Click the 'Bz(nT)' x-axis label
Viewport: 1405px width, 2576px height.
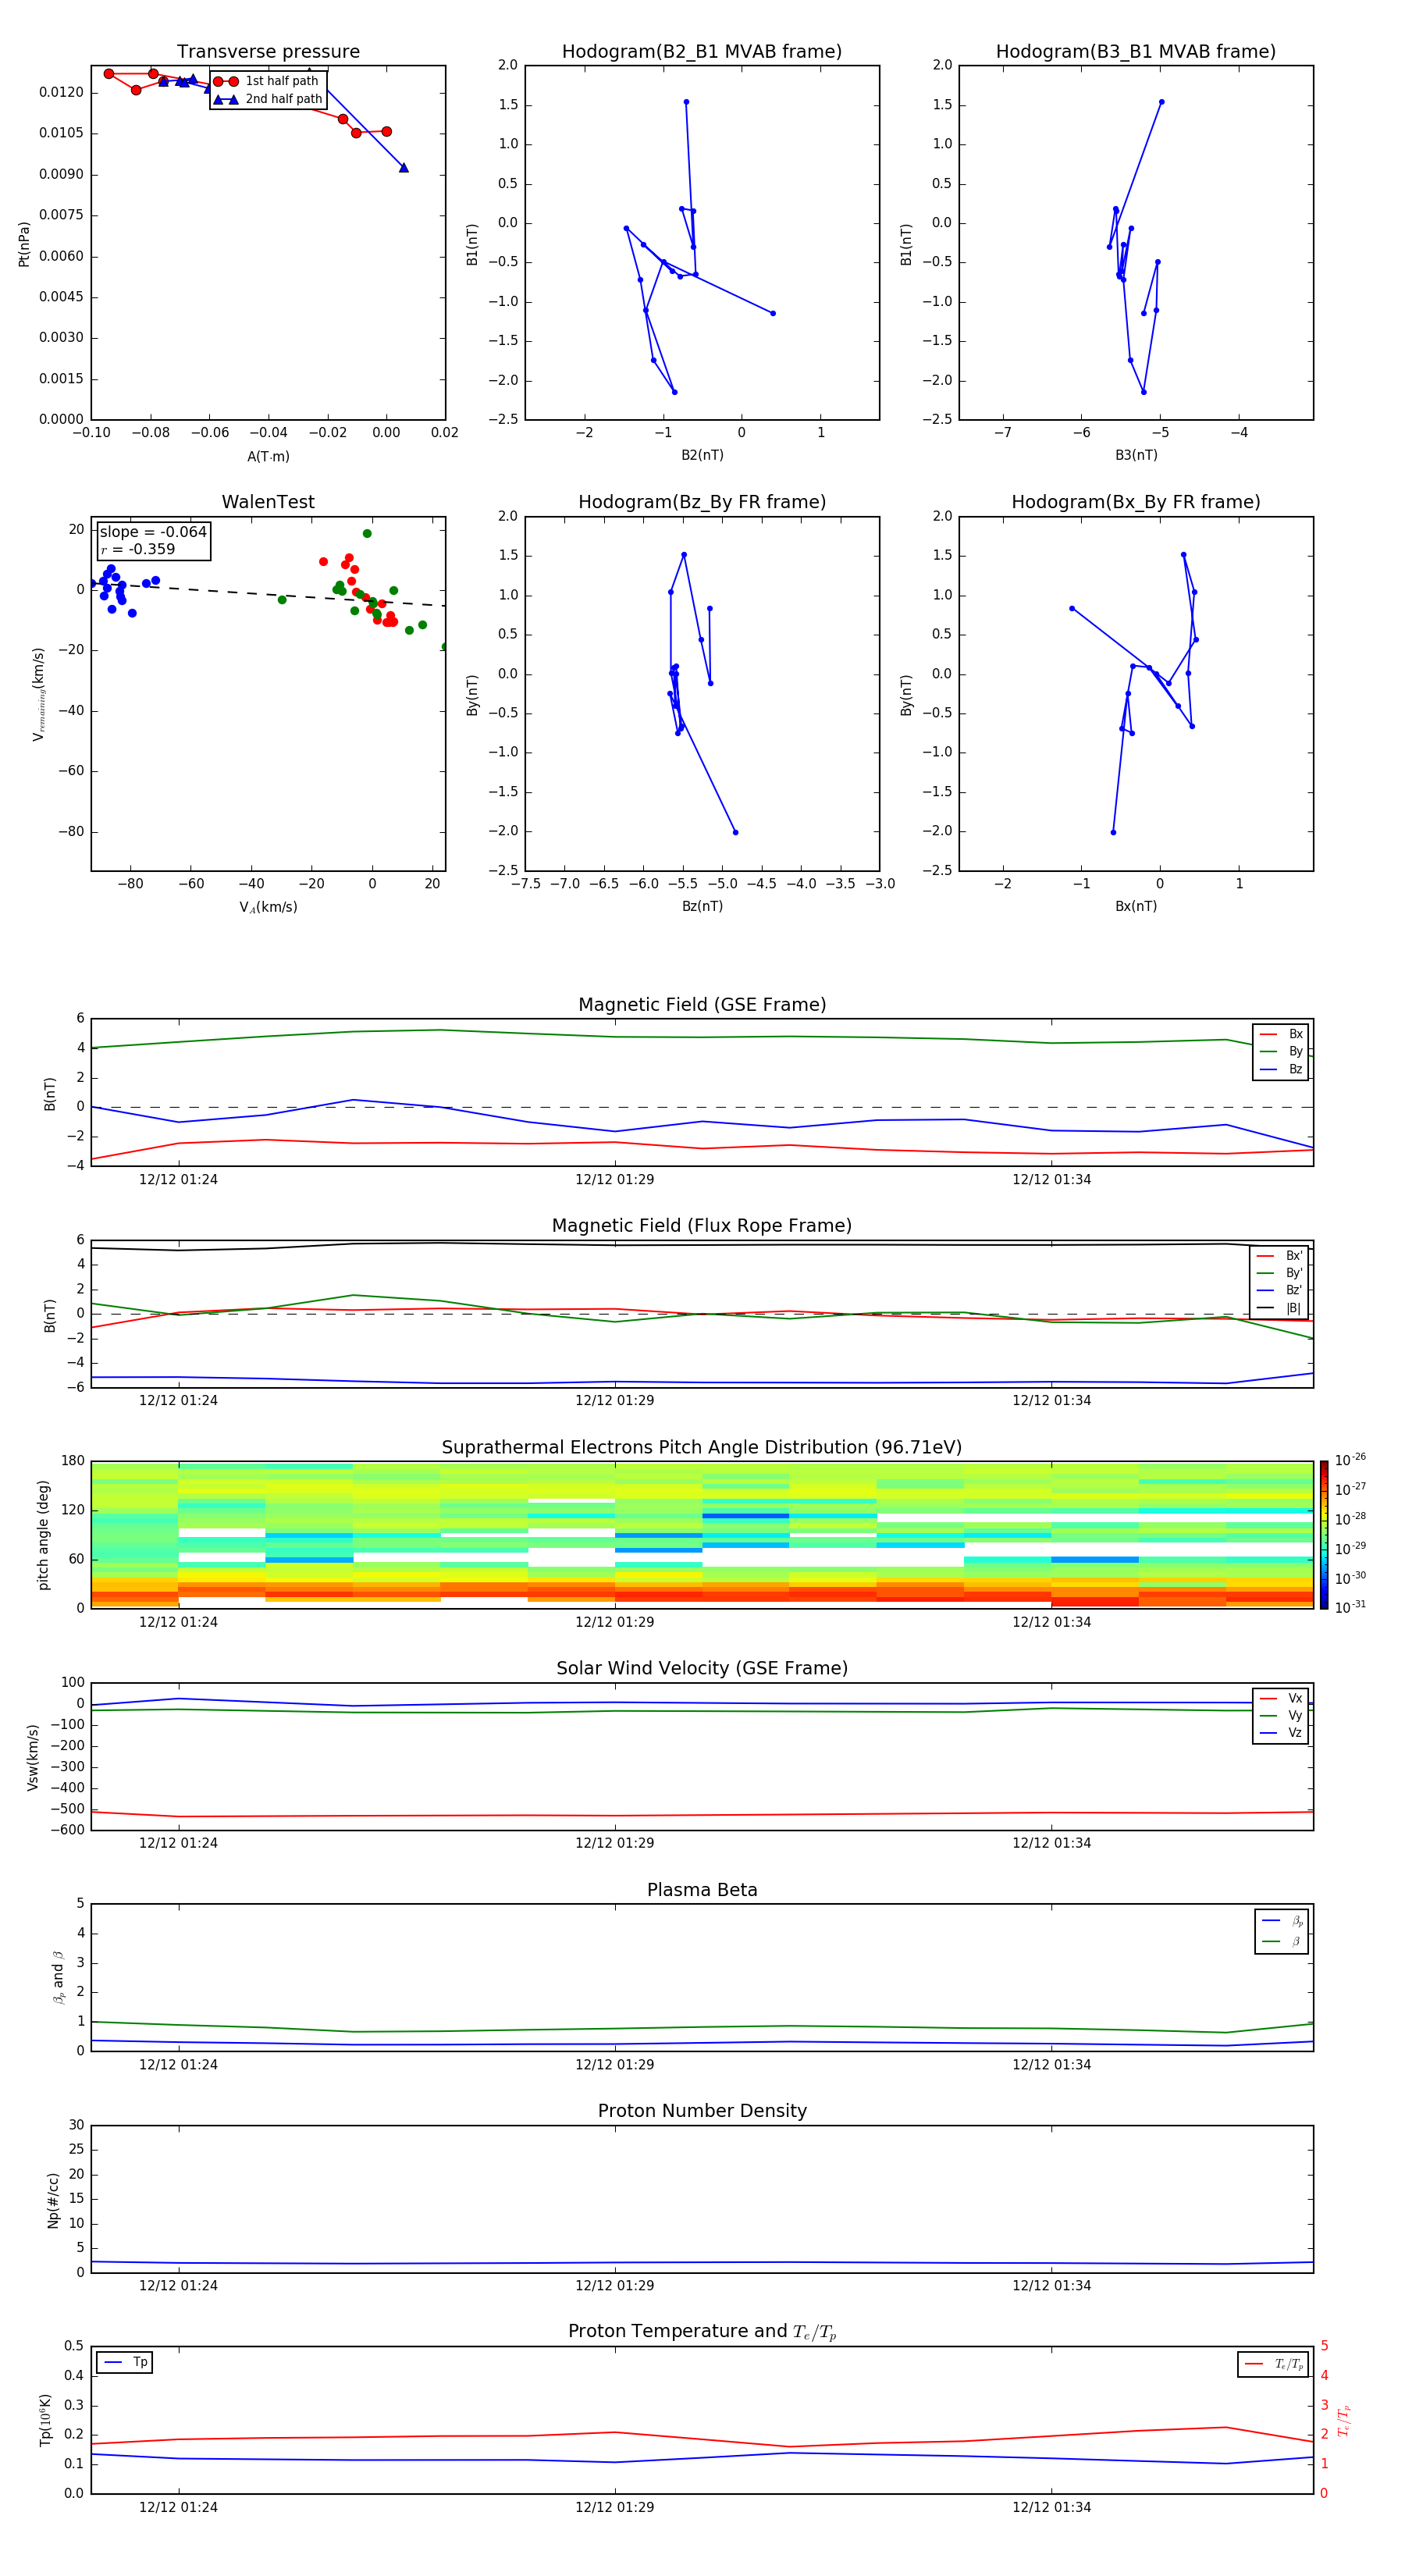click(702, 906)
